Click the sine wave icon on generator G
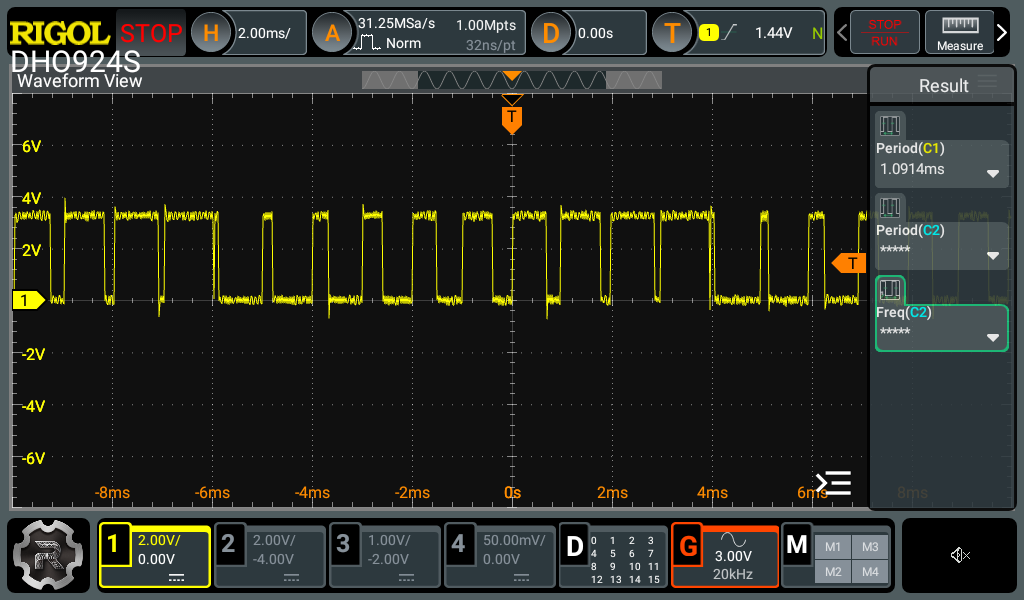This screenshot has height=600, width=1024. pos(733,539)
